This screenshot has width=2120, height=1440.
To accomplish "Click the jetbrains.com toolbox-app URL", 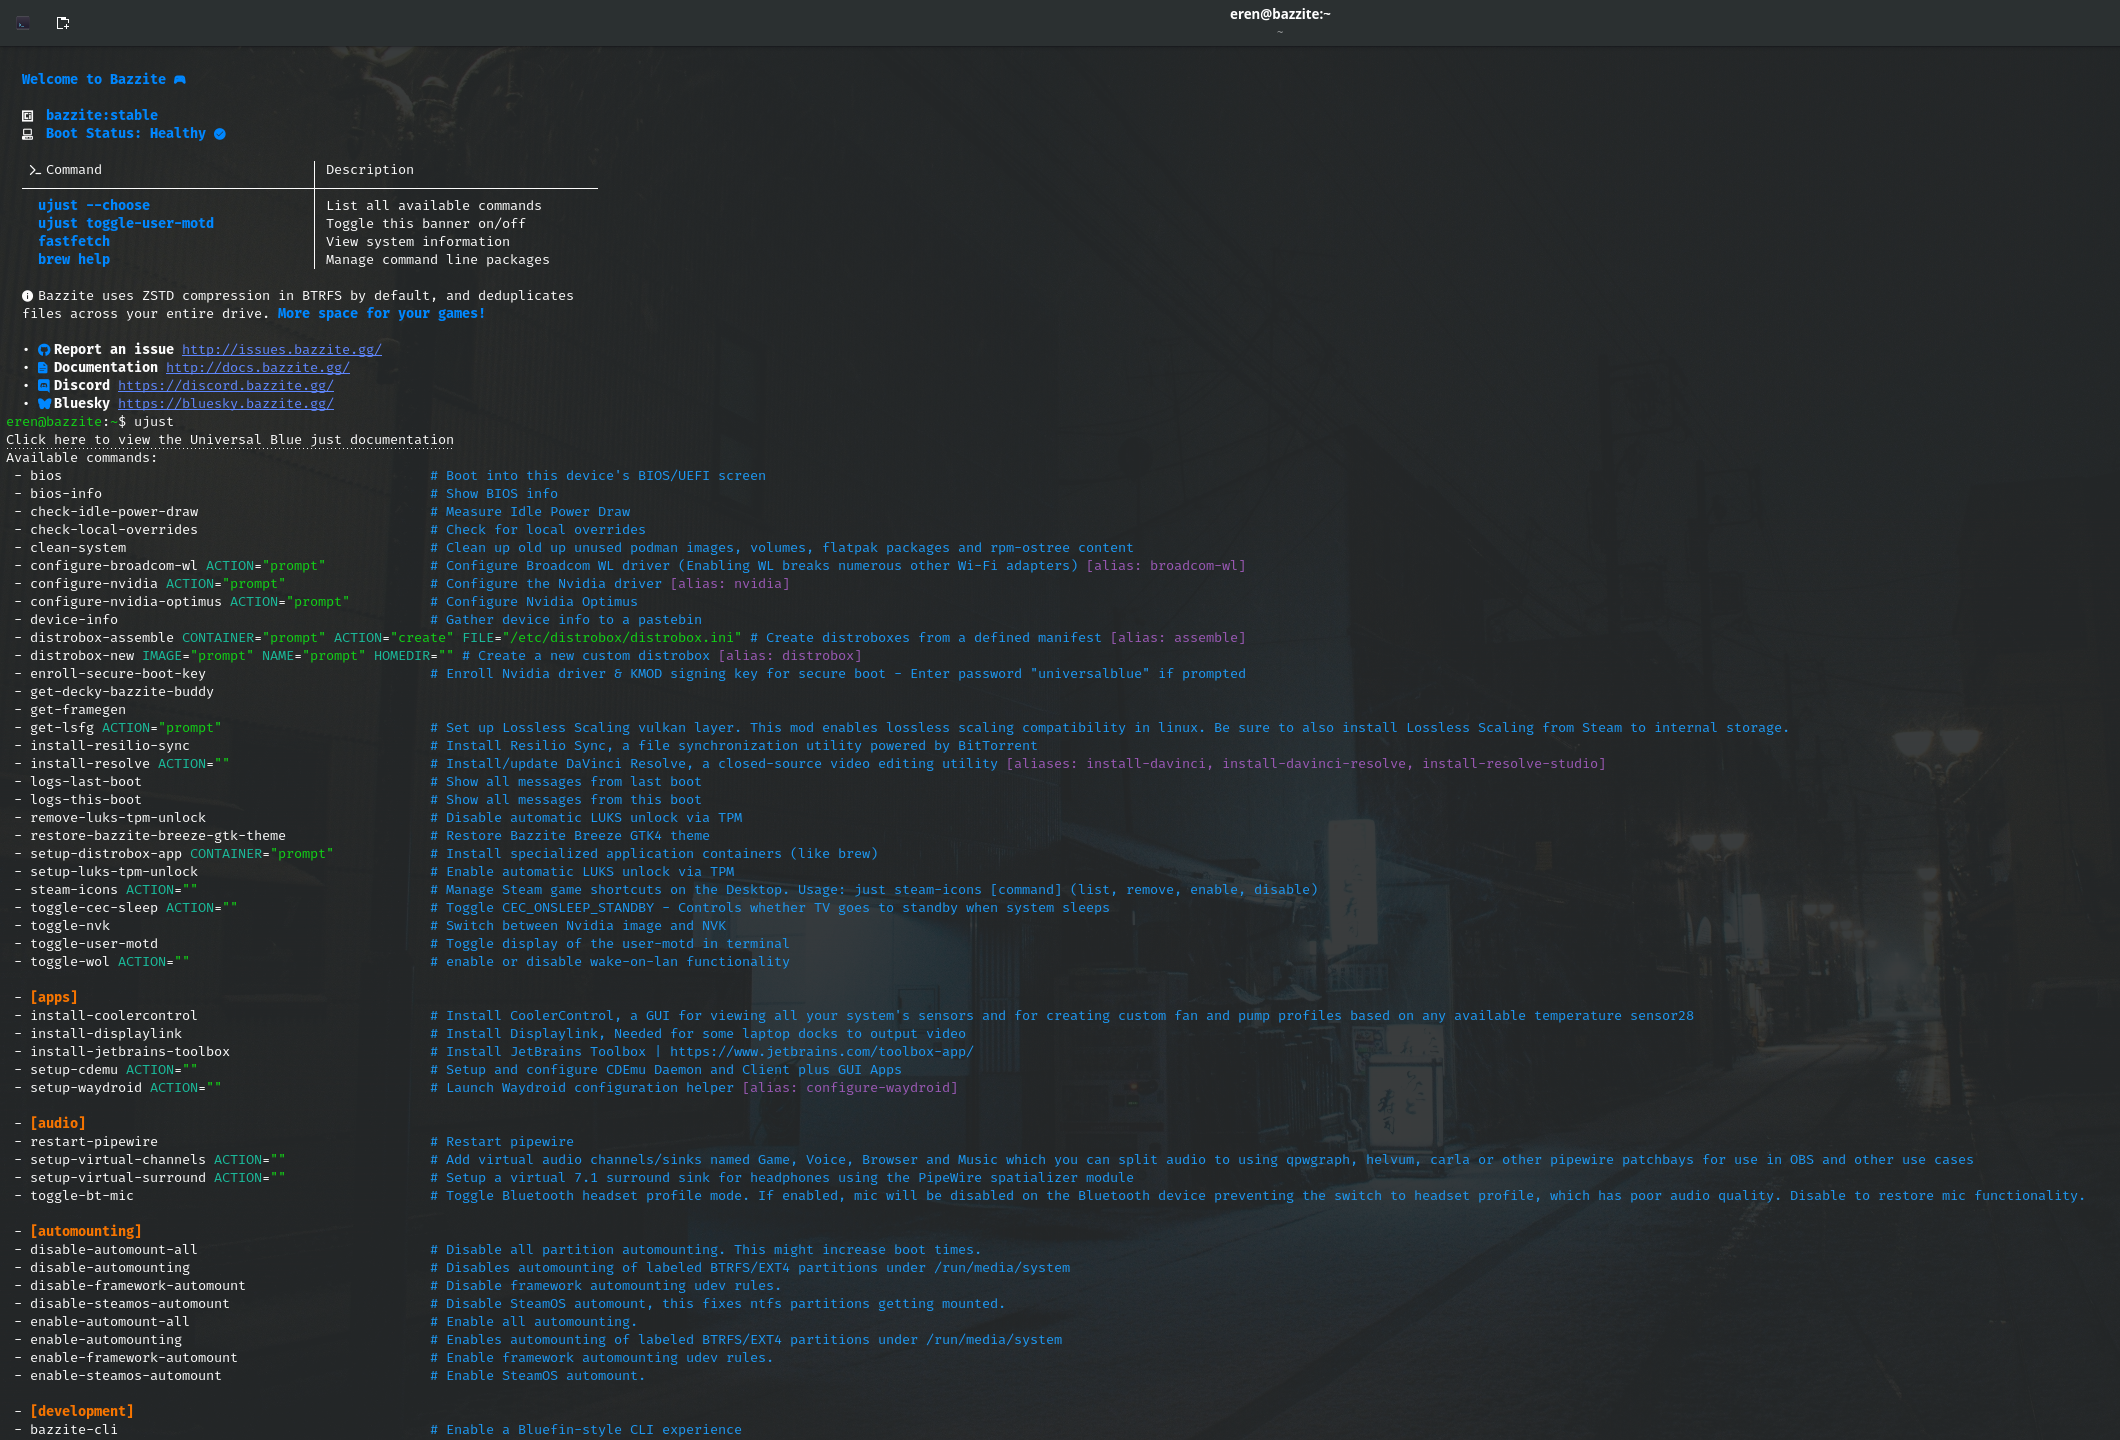I will pyautogui.click(x=820, y=1052).
